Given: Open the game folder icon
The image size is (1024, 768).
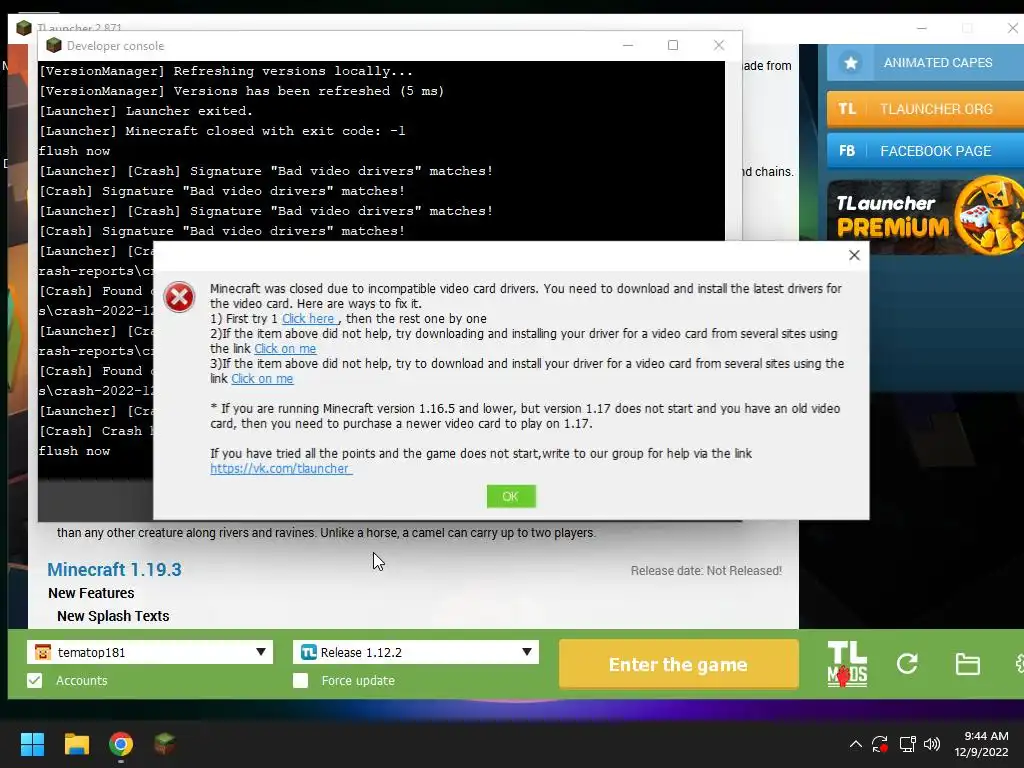Looking at the screenshot, I should pyautogui.click(x=967, y=664).
